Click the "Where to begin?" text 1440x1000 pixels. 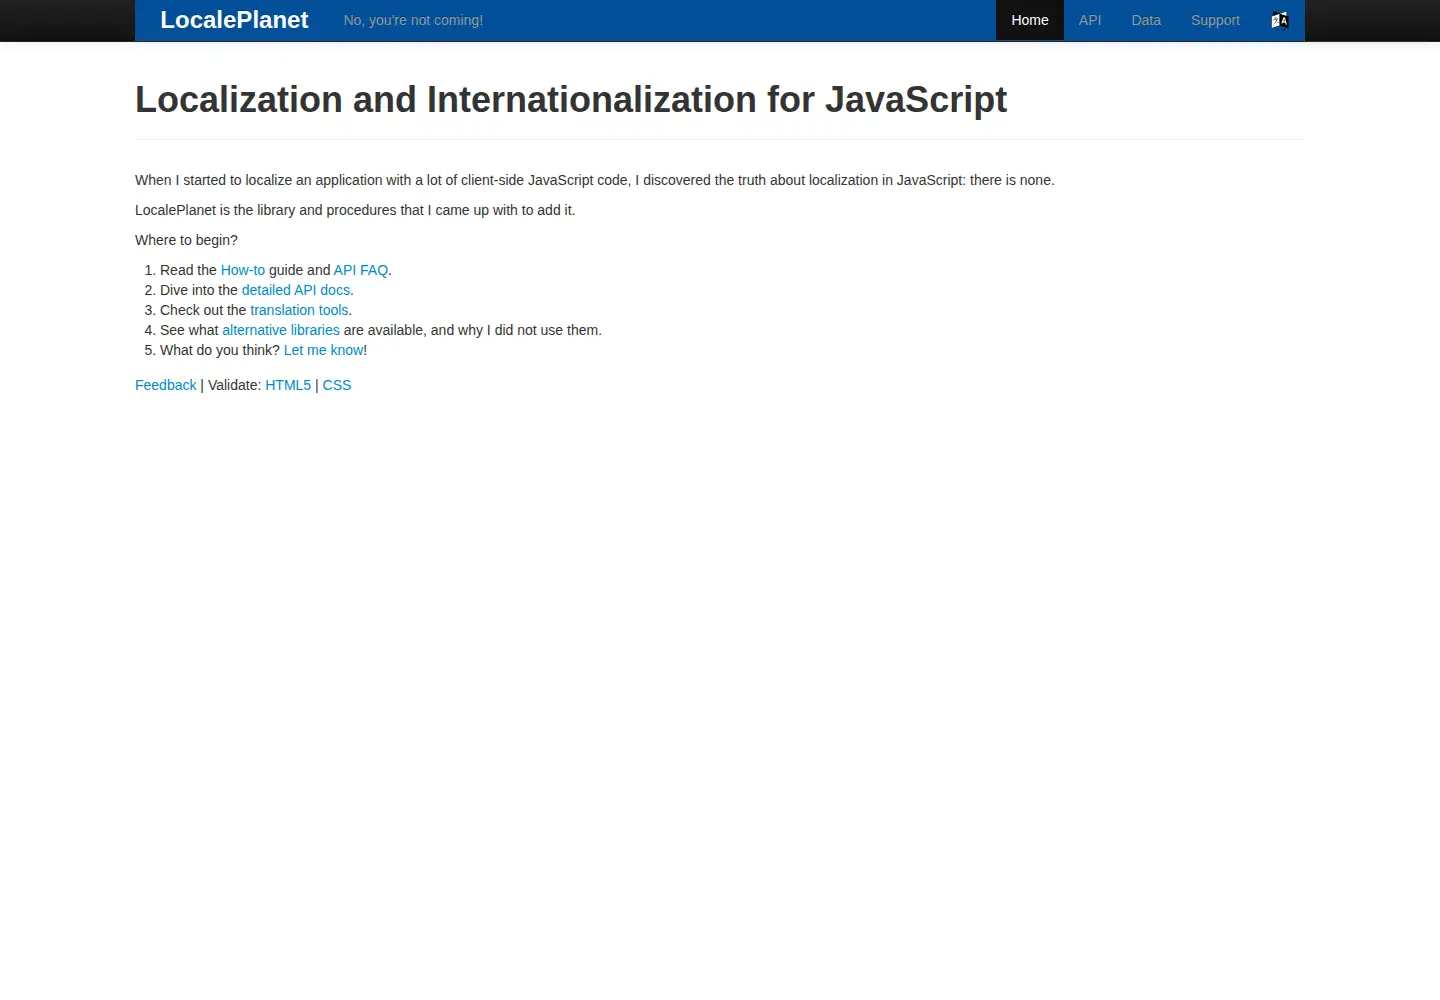(x=187, y=240)
